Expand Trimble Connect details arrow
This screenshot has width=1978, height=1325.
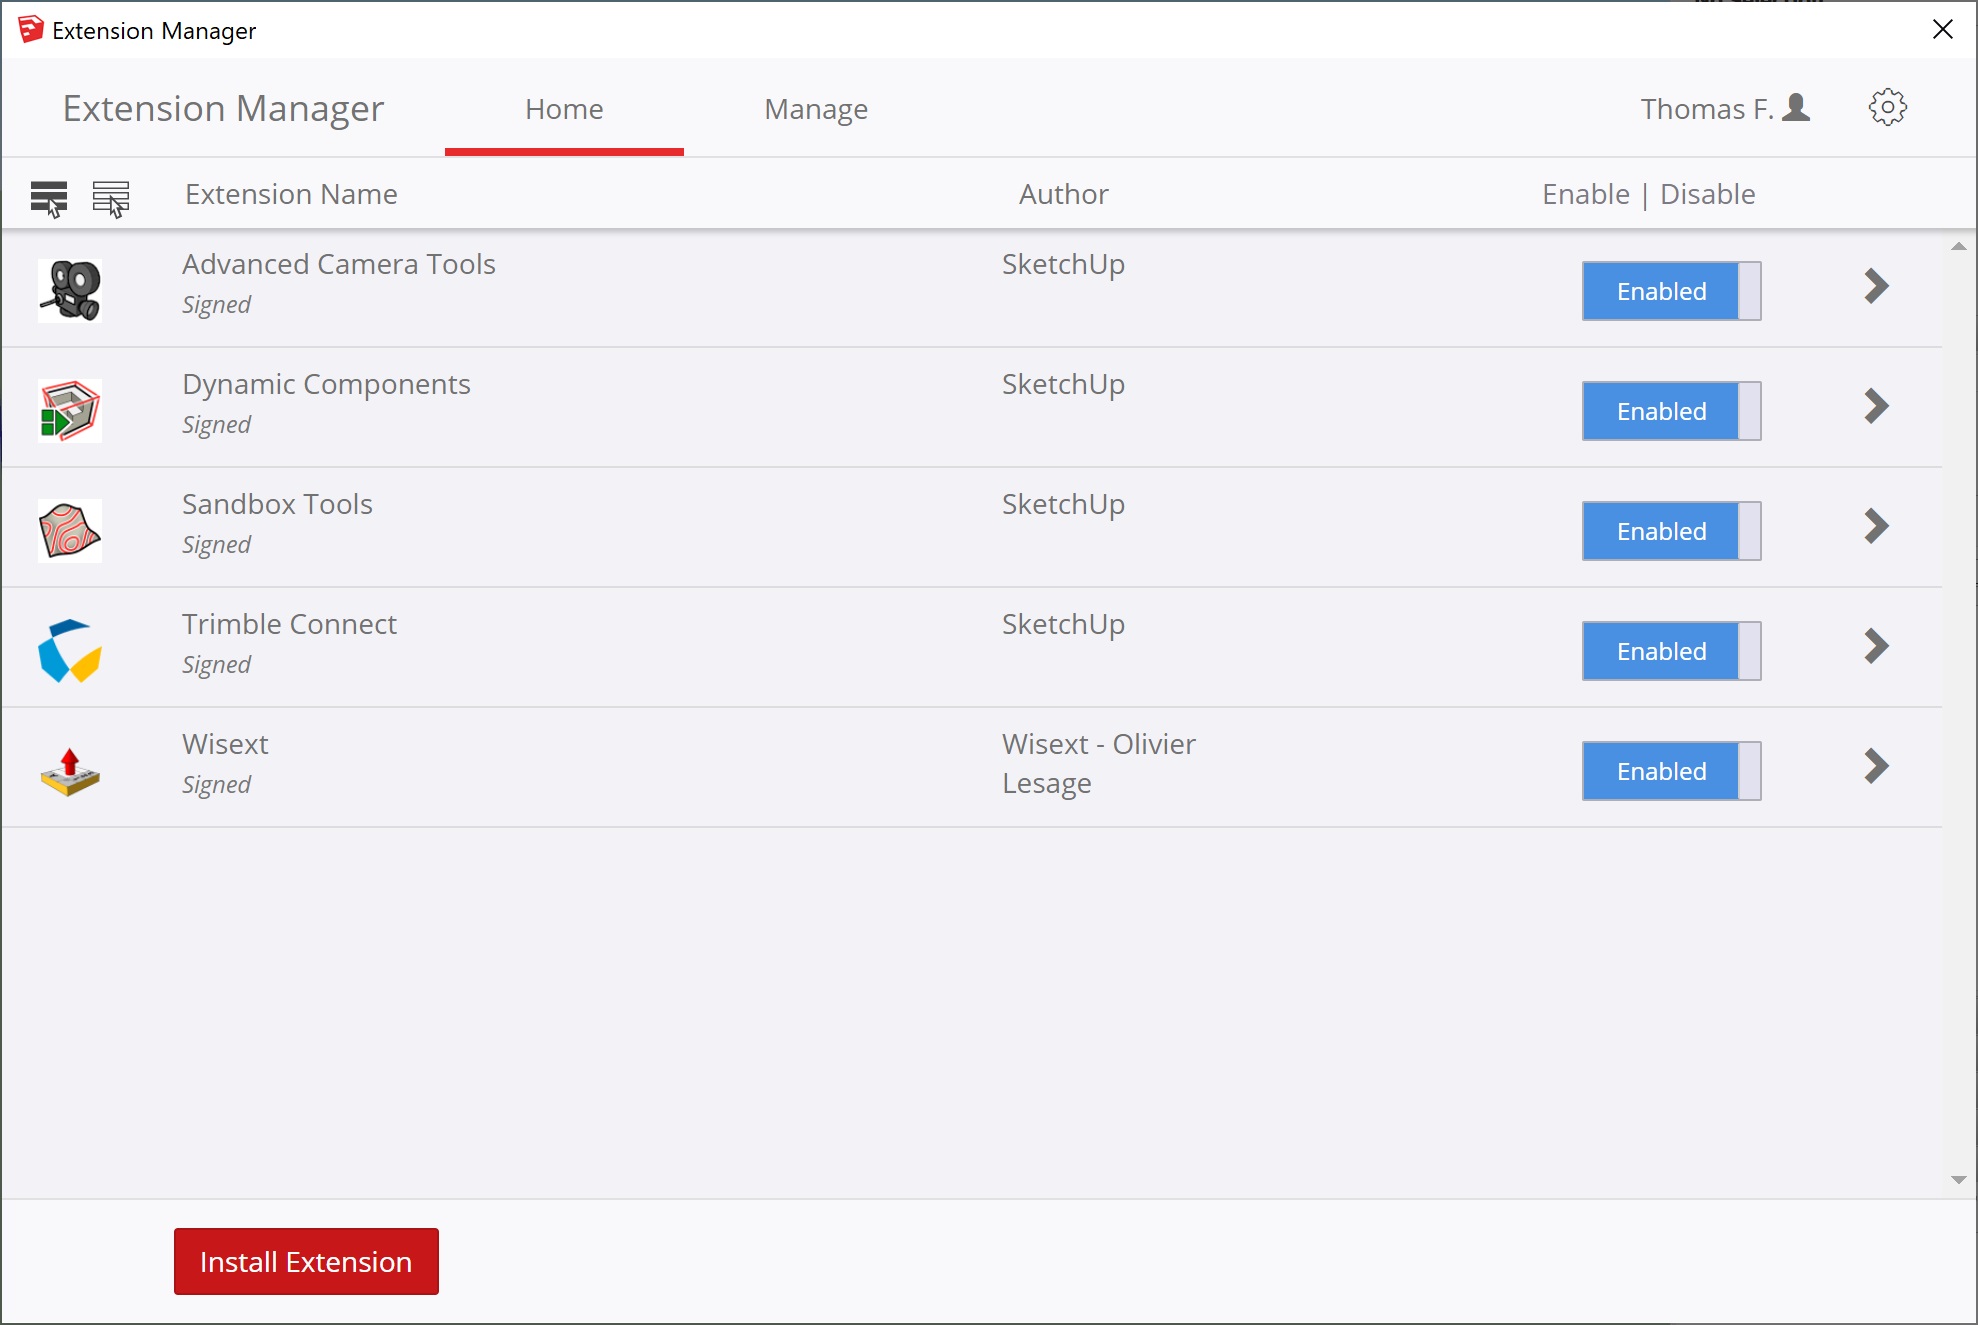1876,646
